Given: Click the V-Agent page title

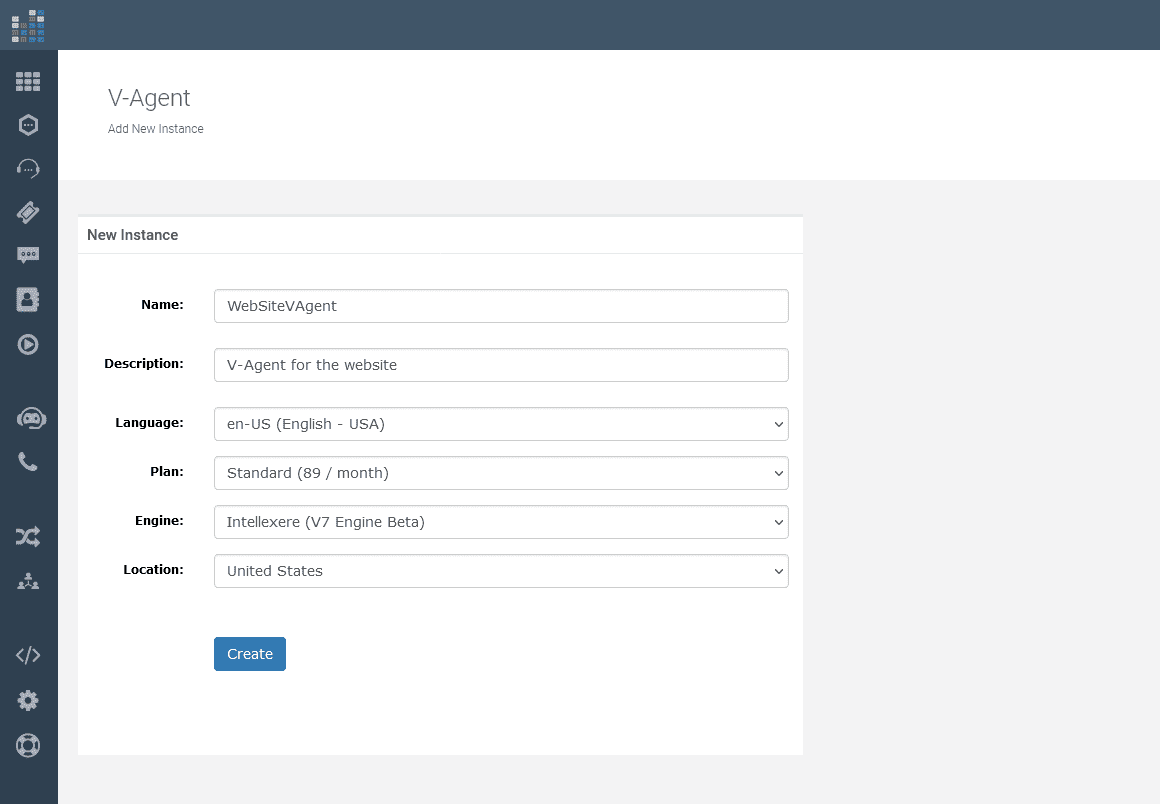Looking at the screenshot, I should [149, 98].
